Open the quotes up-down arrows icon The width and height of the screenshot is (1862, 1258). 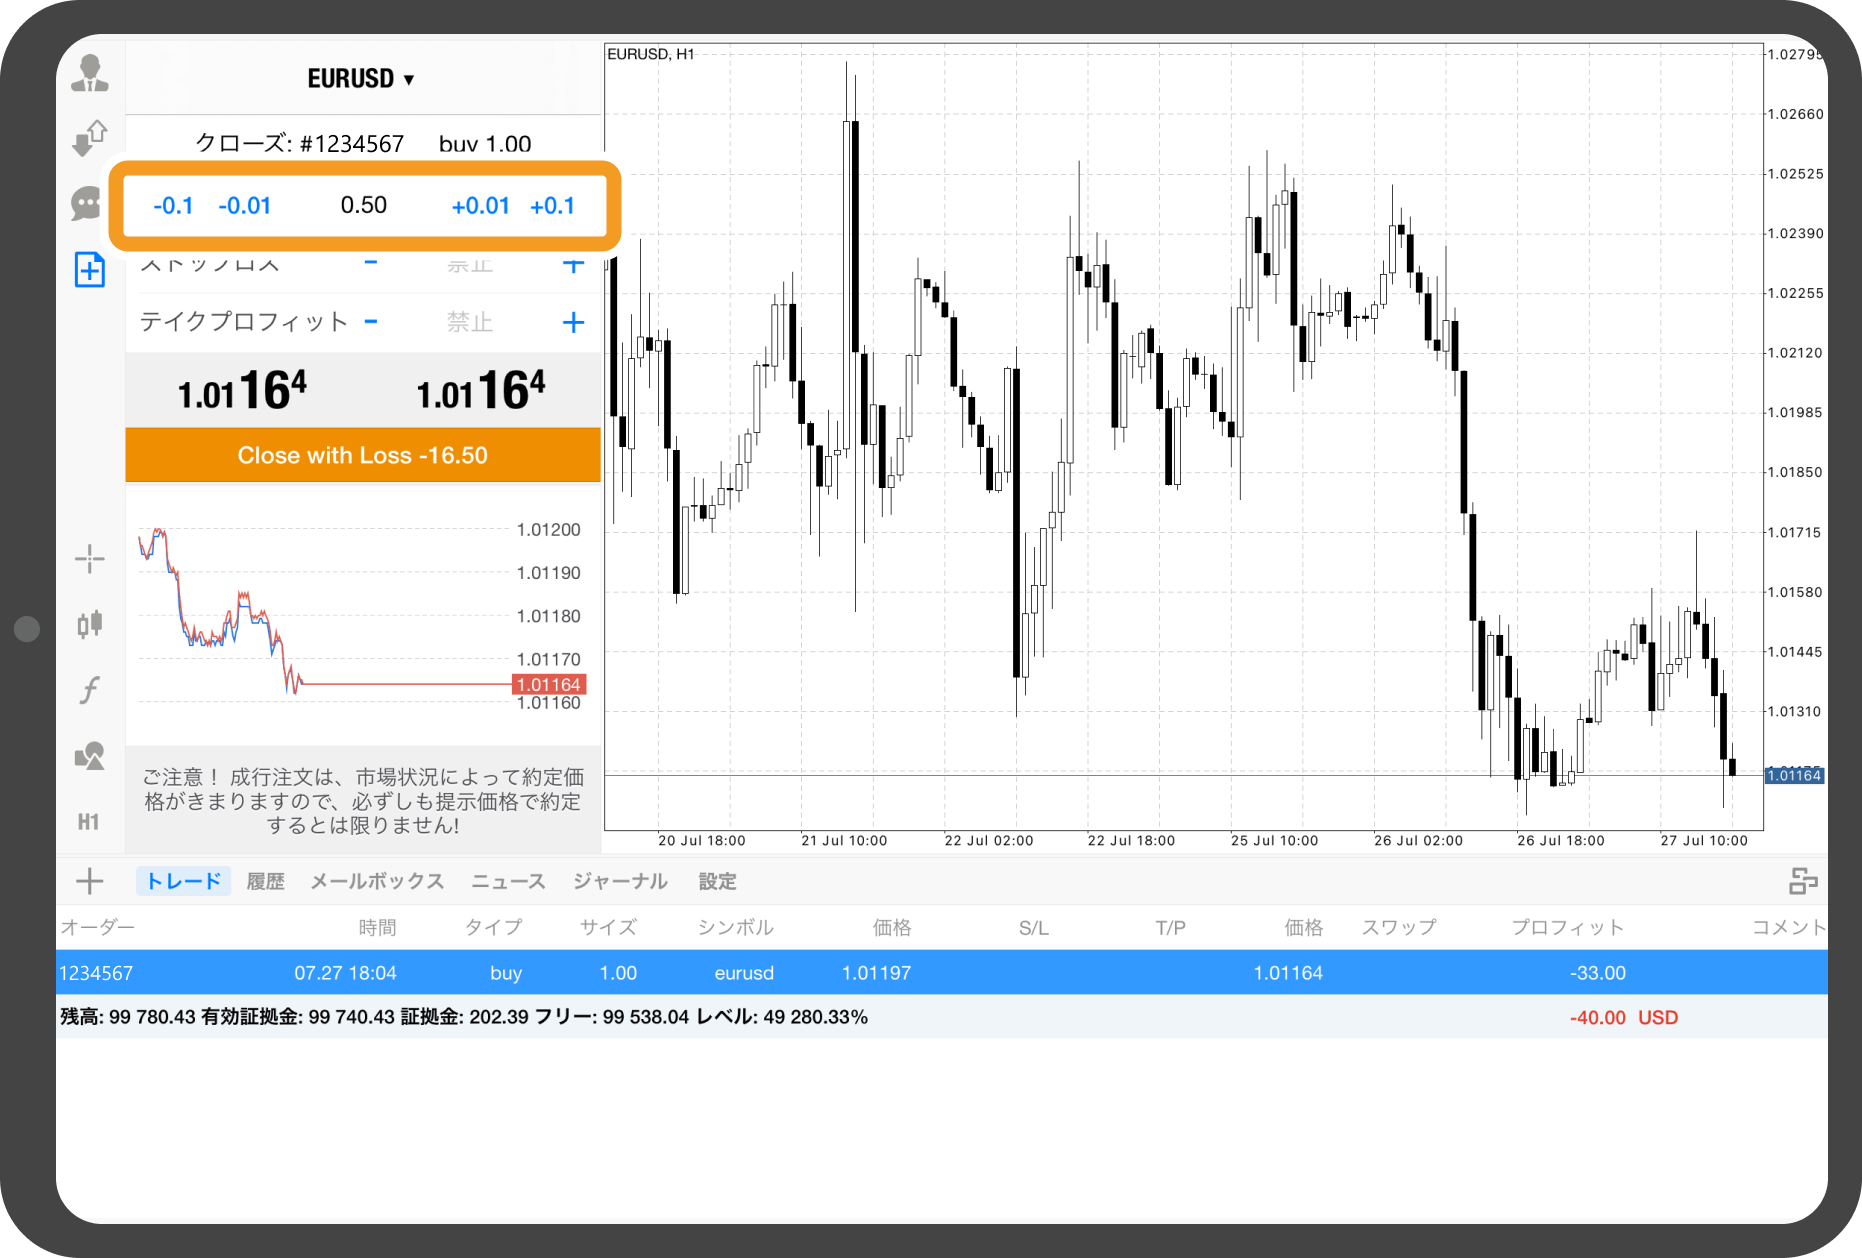click(90, 138)
